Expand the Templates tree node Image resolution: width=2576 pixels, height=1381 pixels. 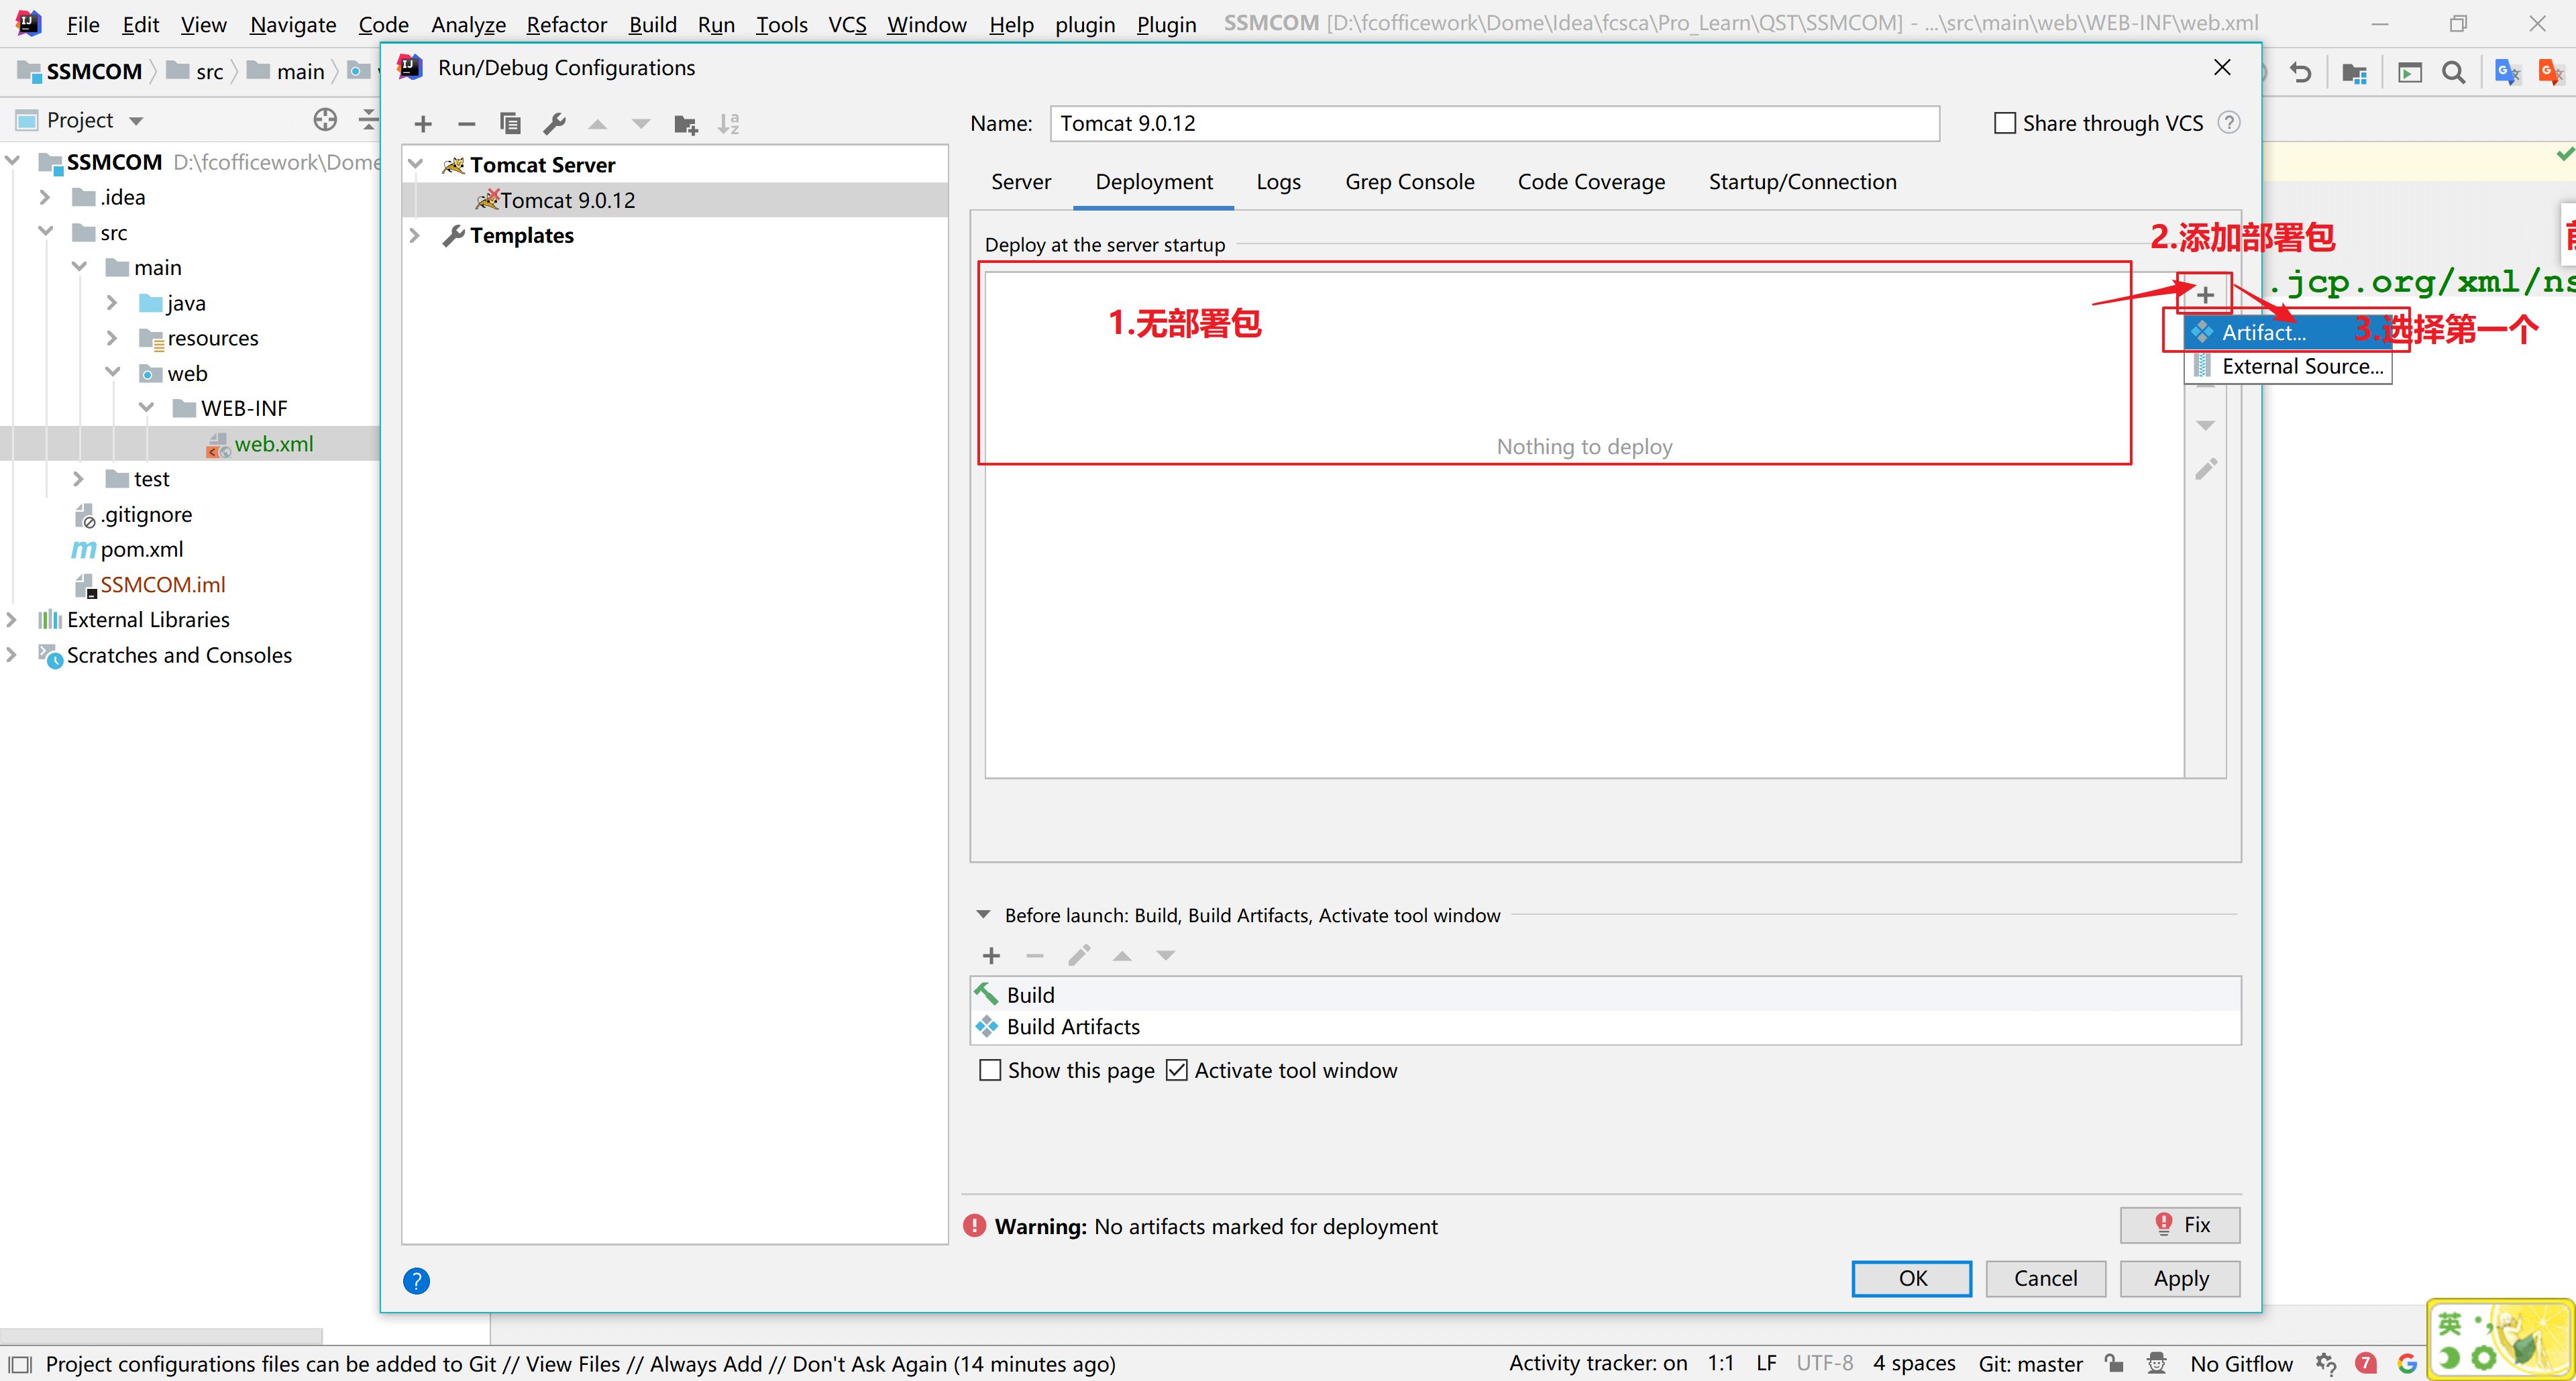415,235
